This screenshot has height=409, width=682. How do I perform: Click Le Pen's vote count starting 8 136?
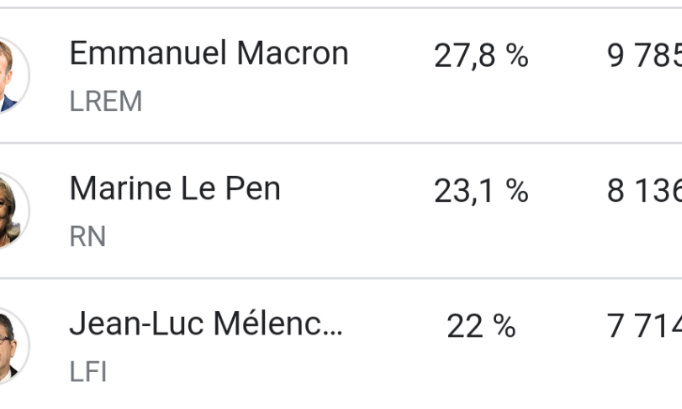click(644, 191)
